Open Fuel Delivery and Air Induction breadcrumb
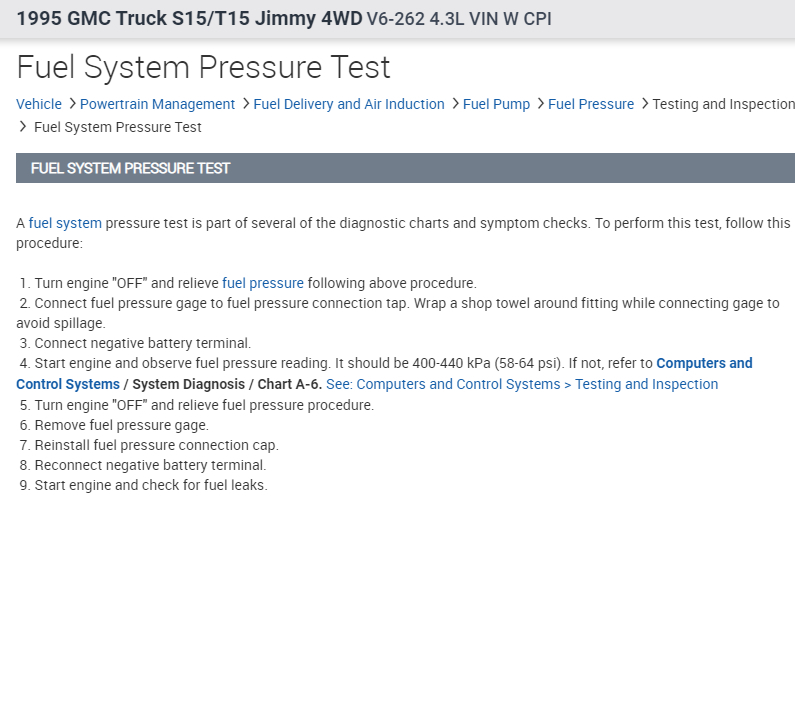Viewport: 795px width, 710px height. (x=349, y=104)
